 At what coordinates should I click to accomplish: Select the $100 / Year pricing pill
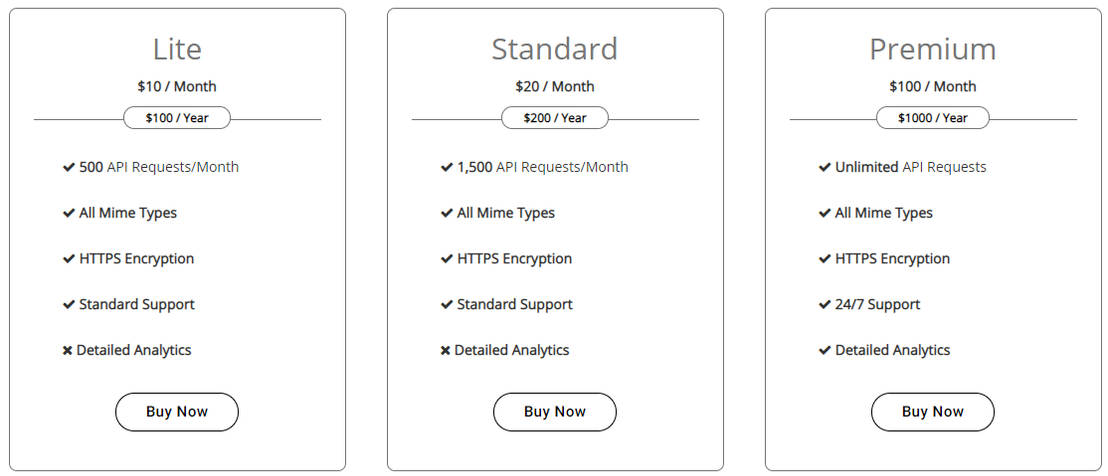pyautogui.click(x=177, y=118)
